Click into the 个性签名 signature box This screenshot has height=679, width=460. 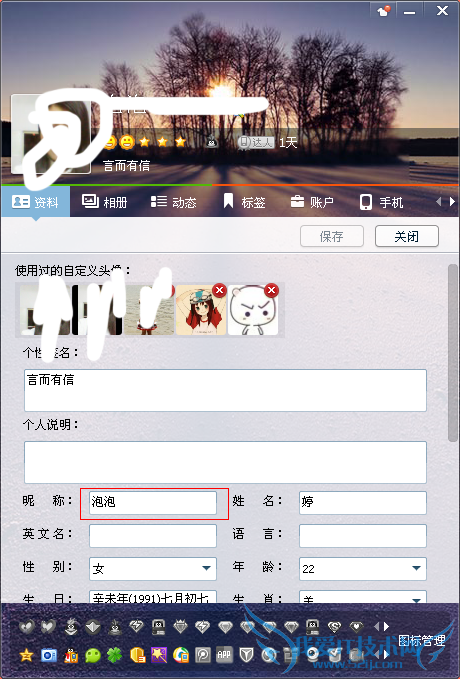tap(225, 390)
